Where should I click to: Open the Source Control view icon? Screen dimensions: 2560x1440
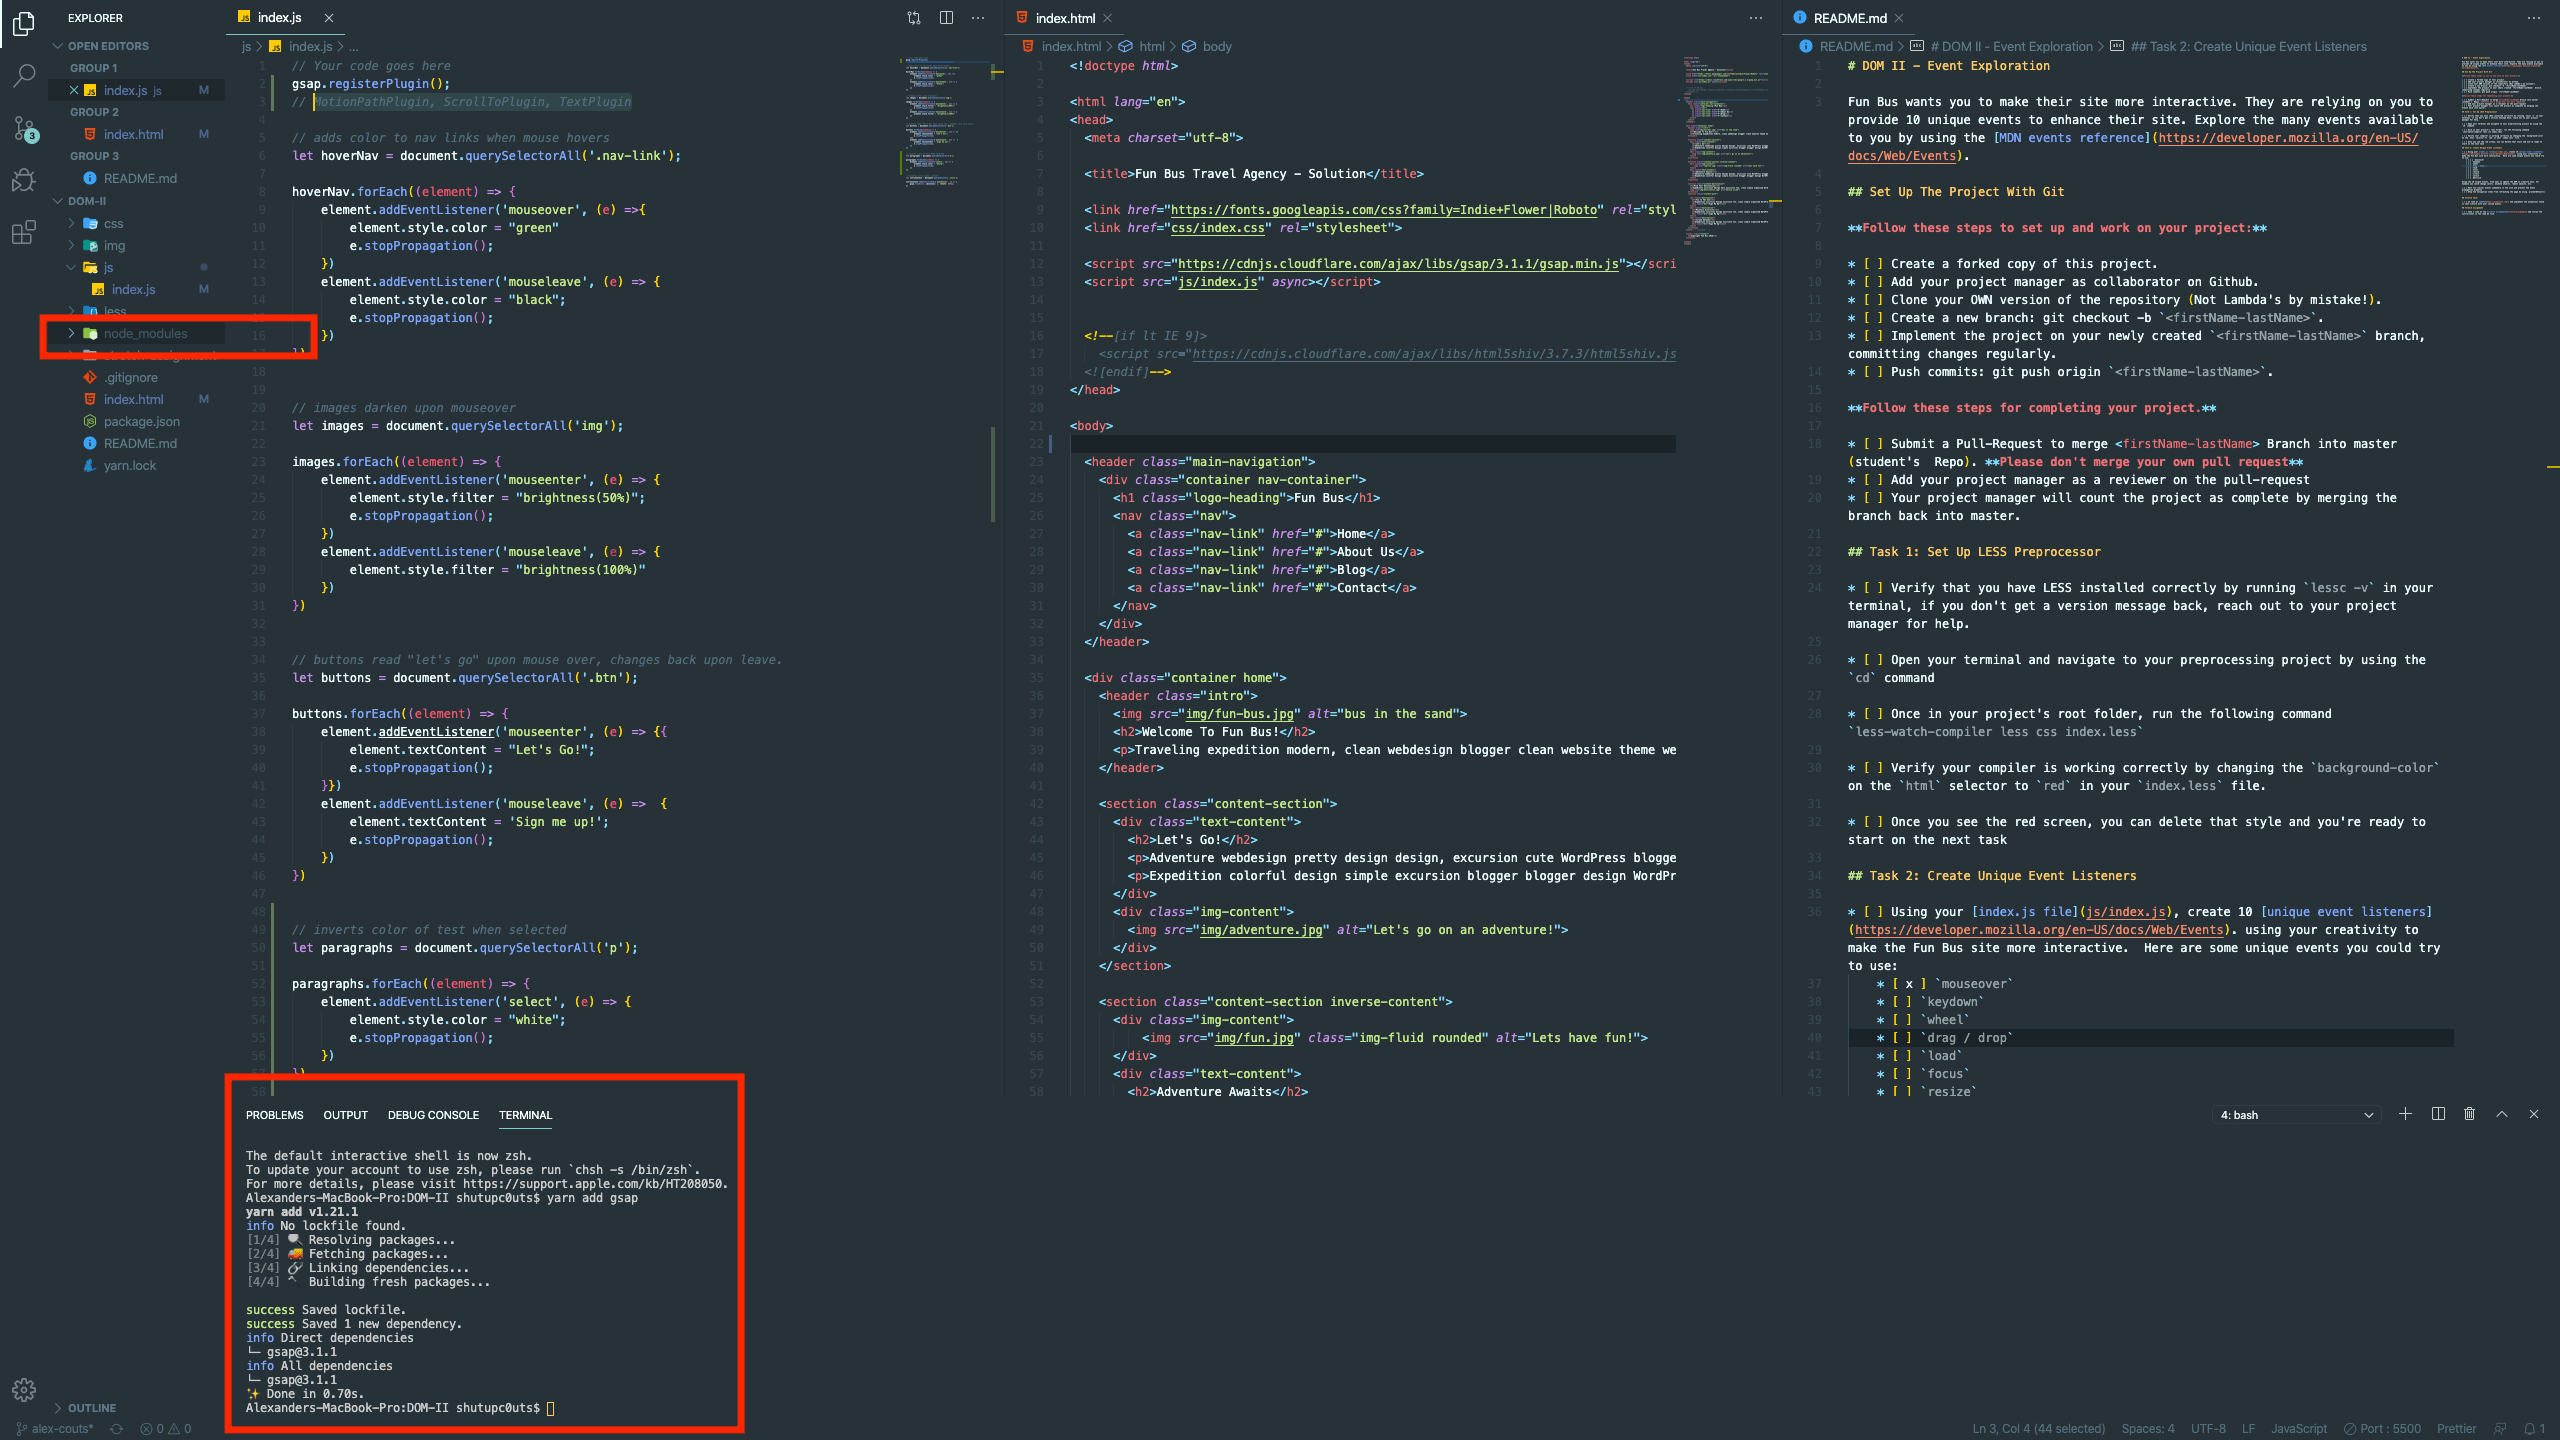24,128
